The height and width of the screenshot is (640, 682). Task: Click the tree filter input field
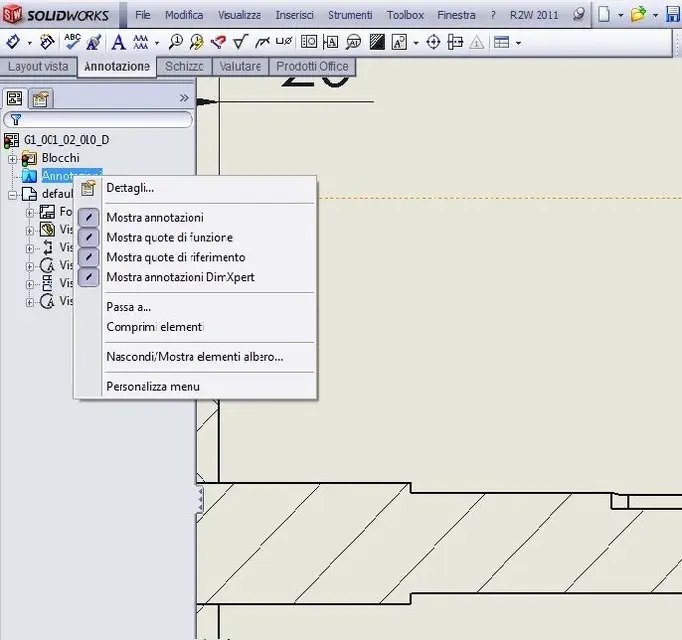97,119
